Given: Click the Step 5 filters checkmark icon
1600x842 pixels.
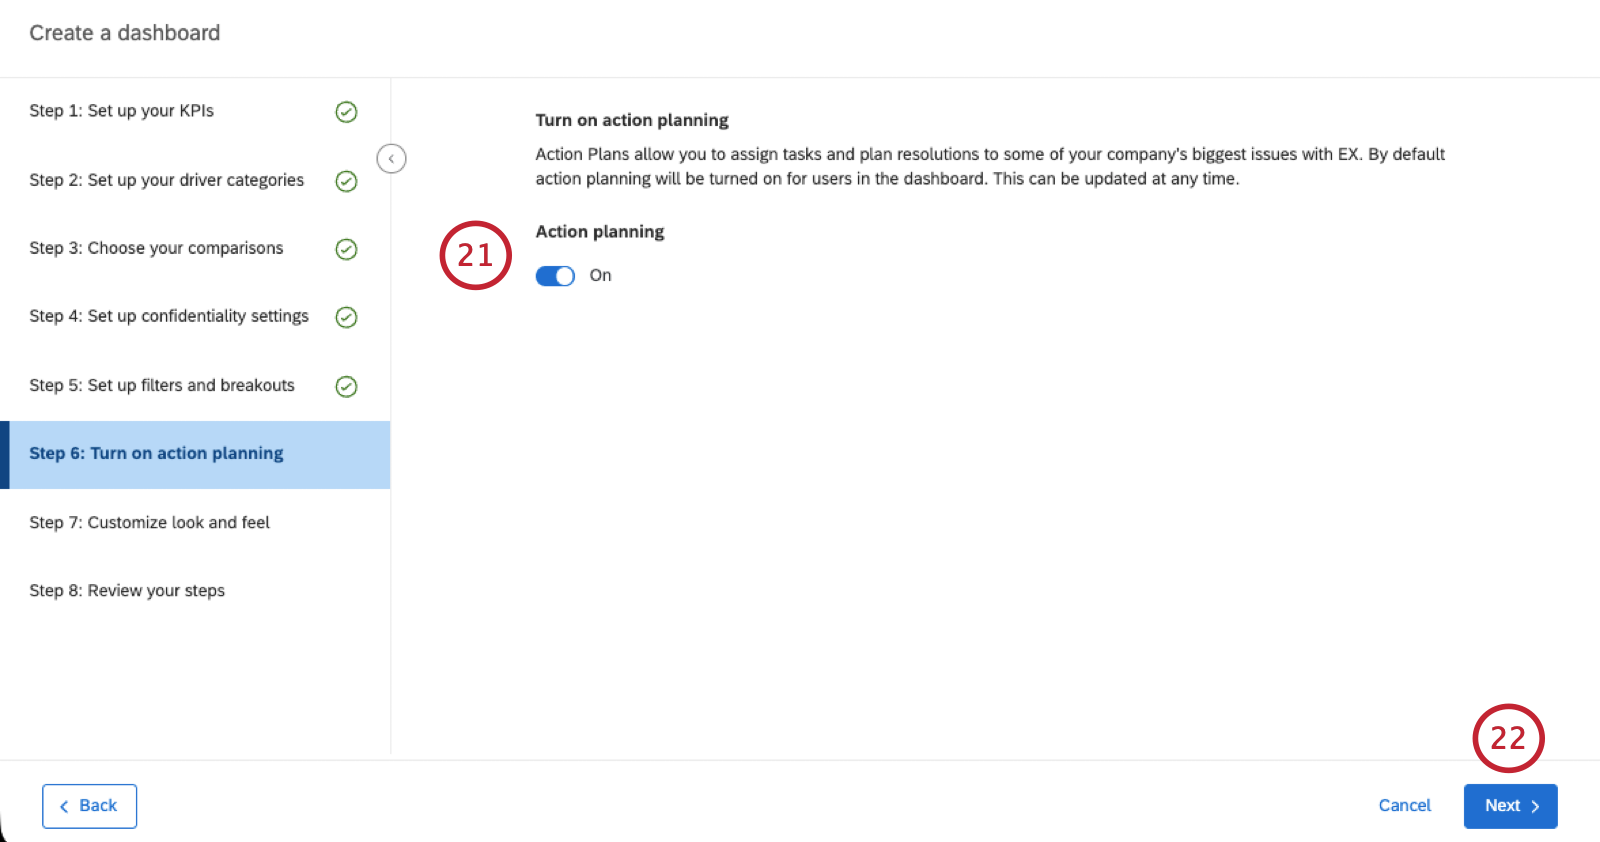Looking at the screenshot, I should point(346,386).
